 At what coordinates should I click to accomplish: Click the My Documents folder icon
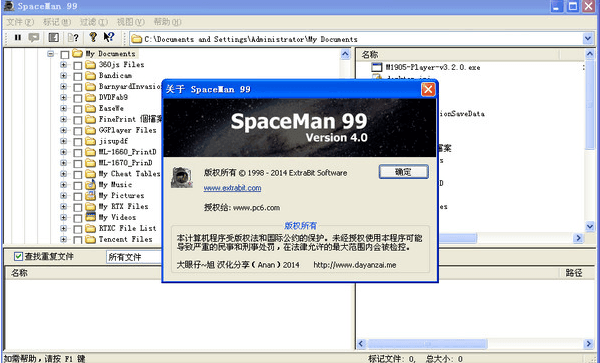(78, 54)
